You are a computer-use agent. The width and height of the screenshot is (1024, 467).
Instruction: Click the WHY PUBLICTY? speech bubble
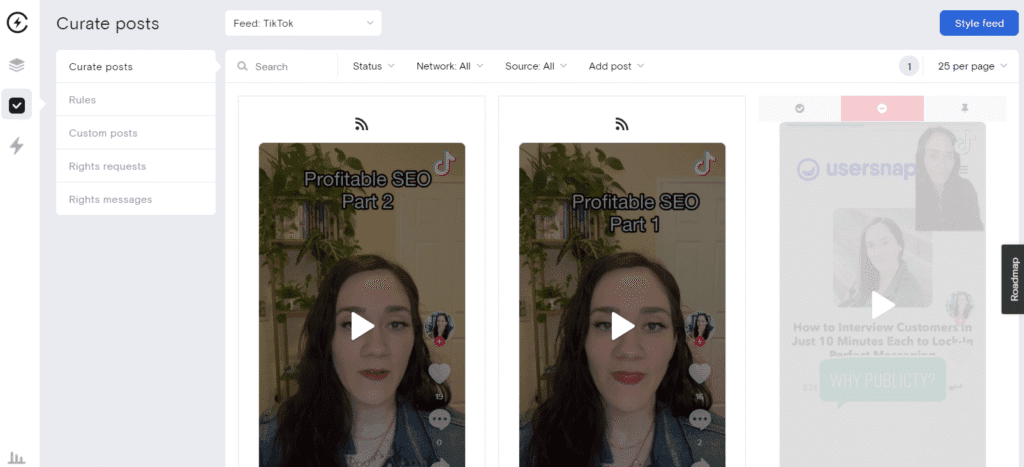tap(882, 382)
